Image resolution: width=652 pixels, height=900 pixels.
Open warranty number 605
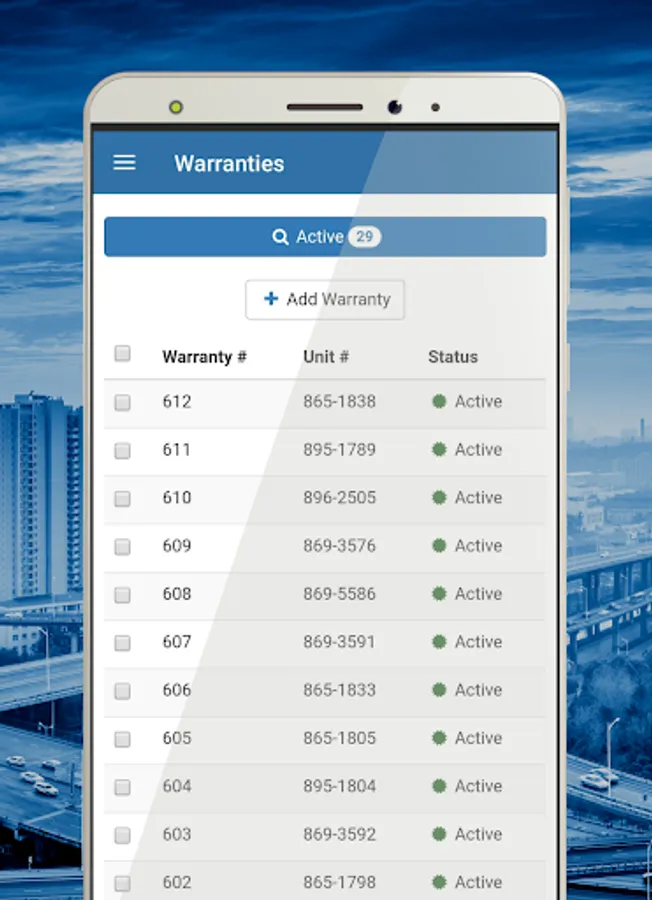coord(177,738)
